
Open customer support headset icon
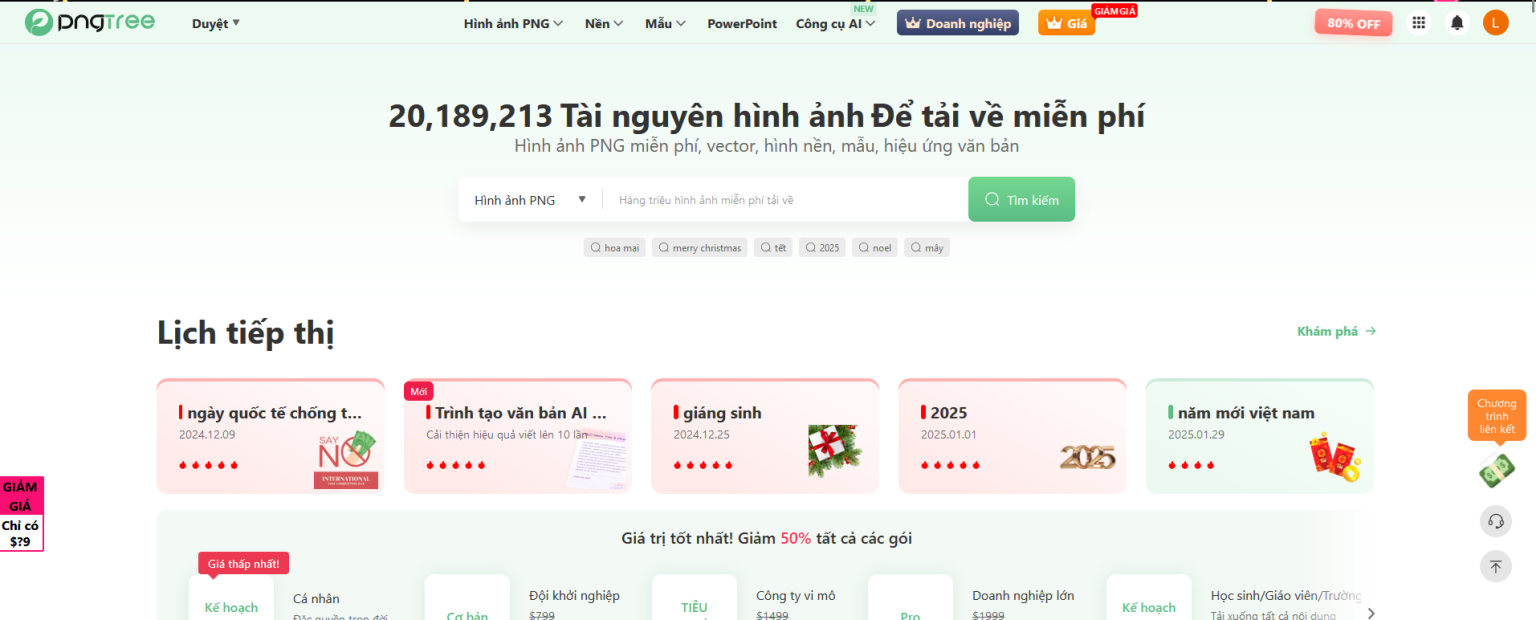(x=1495, y=521)
